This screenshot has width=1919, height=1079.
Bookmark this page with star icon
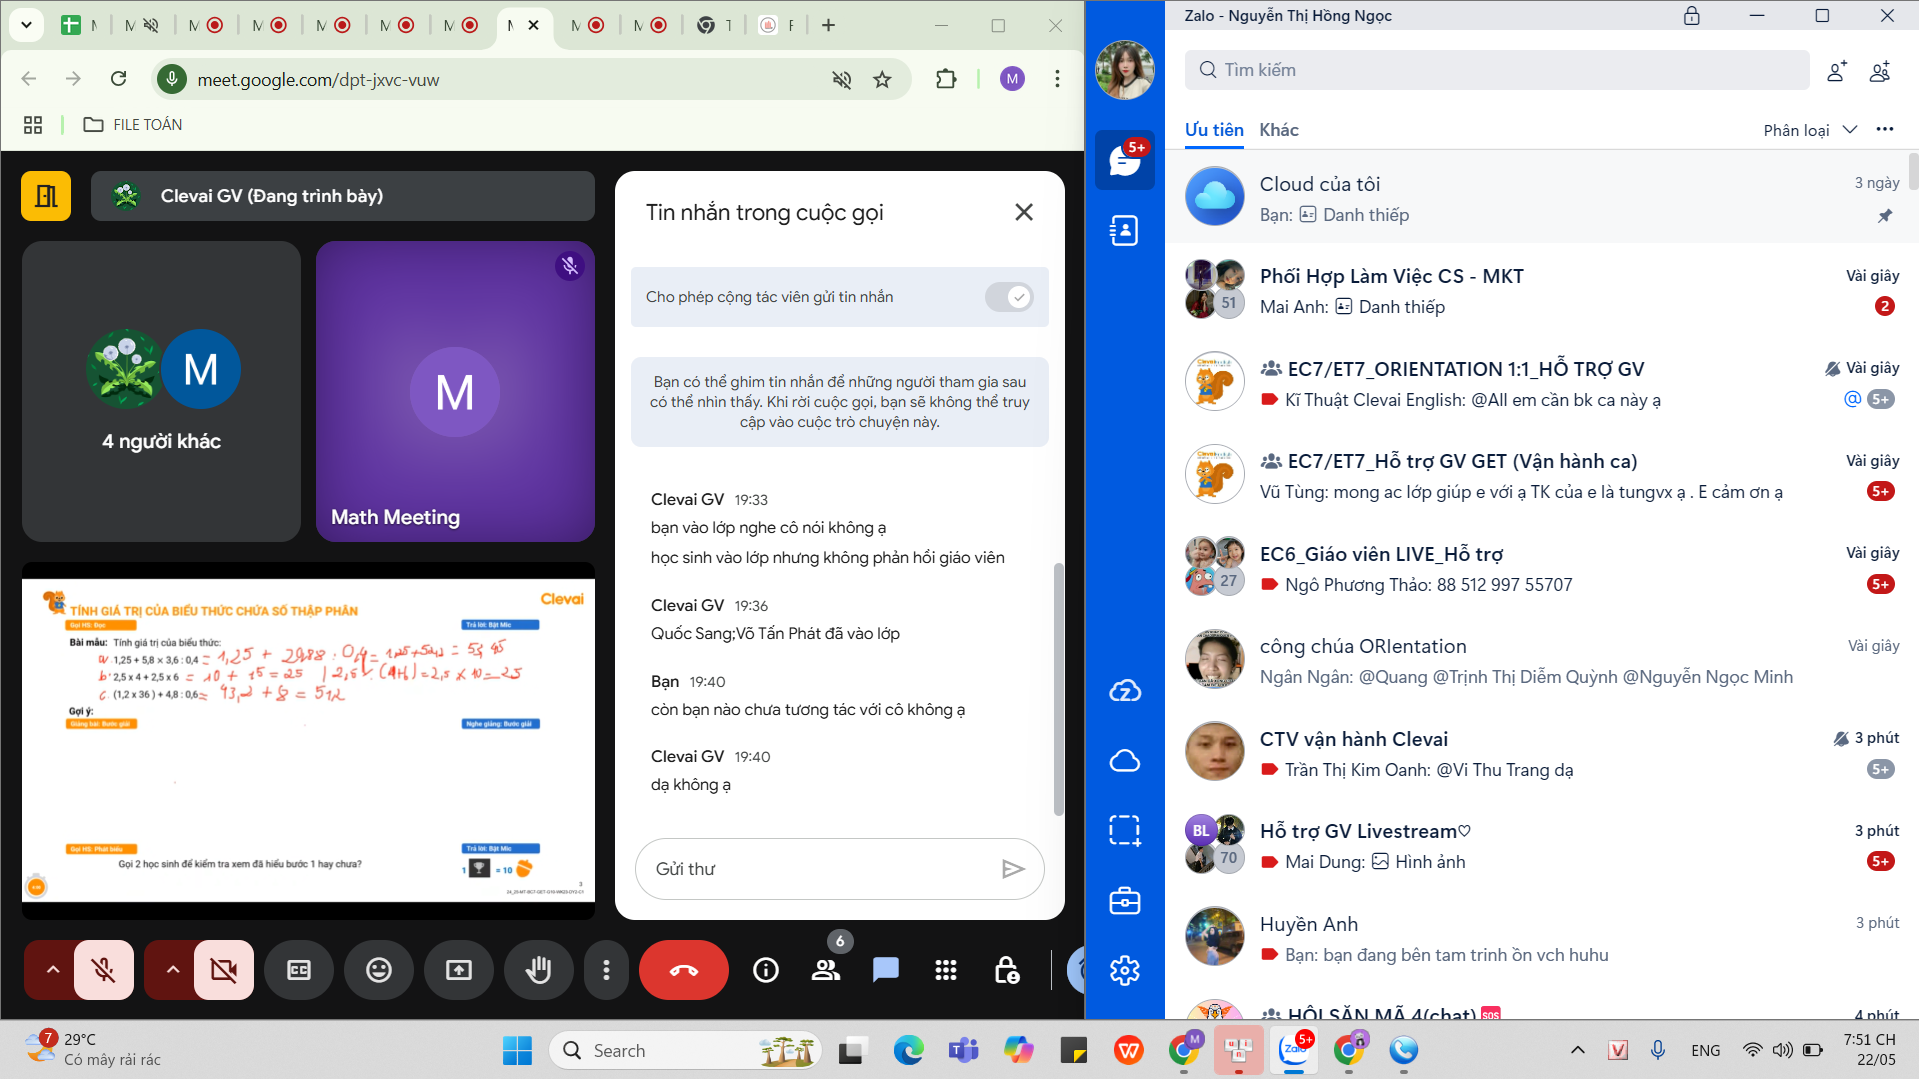click(882, 80)
